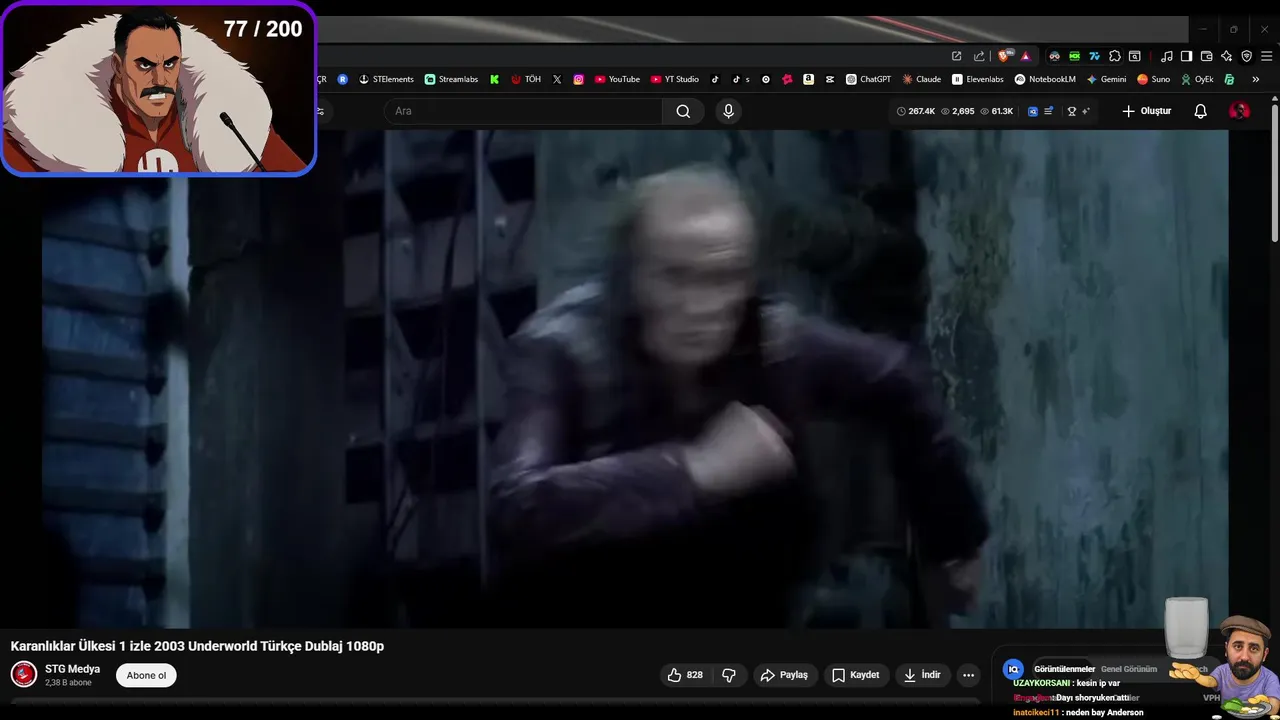Open the NotebookLM bookmark

point(1045,79)
